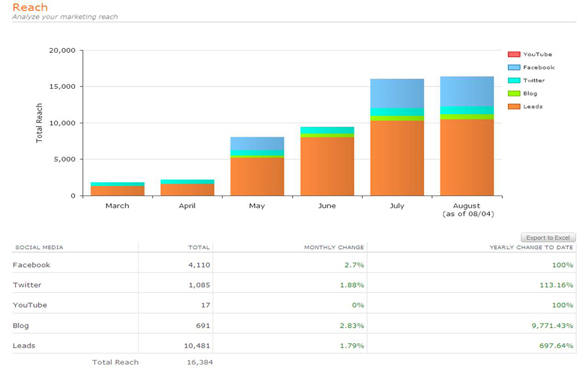This screenshot has height=370, width=587.
Task: Click the July axis label
Action: tap(397, 206)
